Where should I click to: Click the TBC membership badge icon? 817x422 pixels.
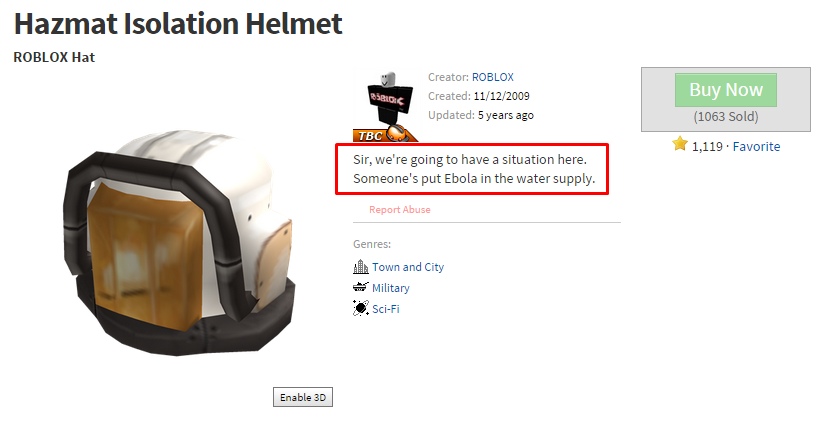point(385,134)
